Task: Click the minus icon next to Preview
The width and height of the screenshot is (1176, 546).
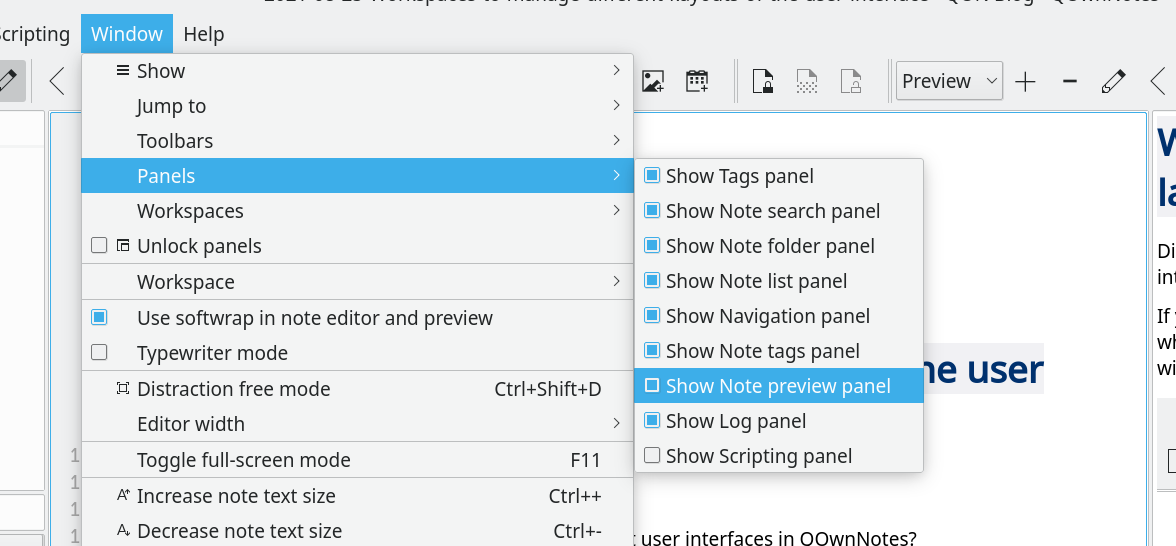Action: (1069, 82)
